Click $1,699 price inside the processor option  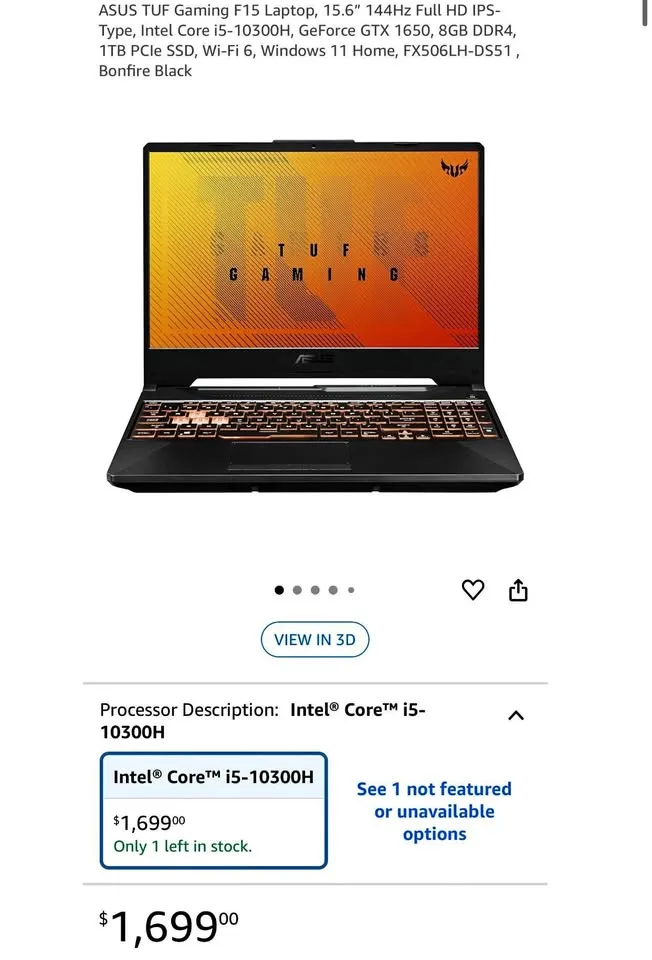click(149, 822)
